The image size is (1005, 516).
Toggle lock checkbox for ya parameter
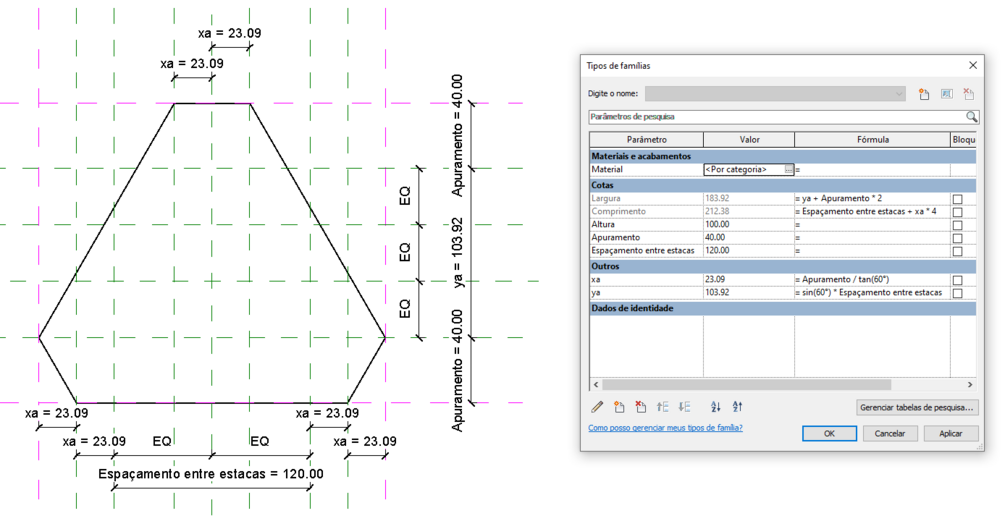(x=958, y=293)
